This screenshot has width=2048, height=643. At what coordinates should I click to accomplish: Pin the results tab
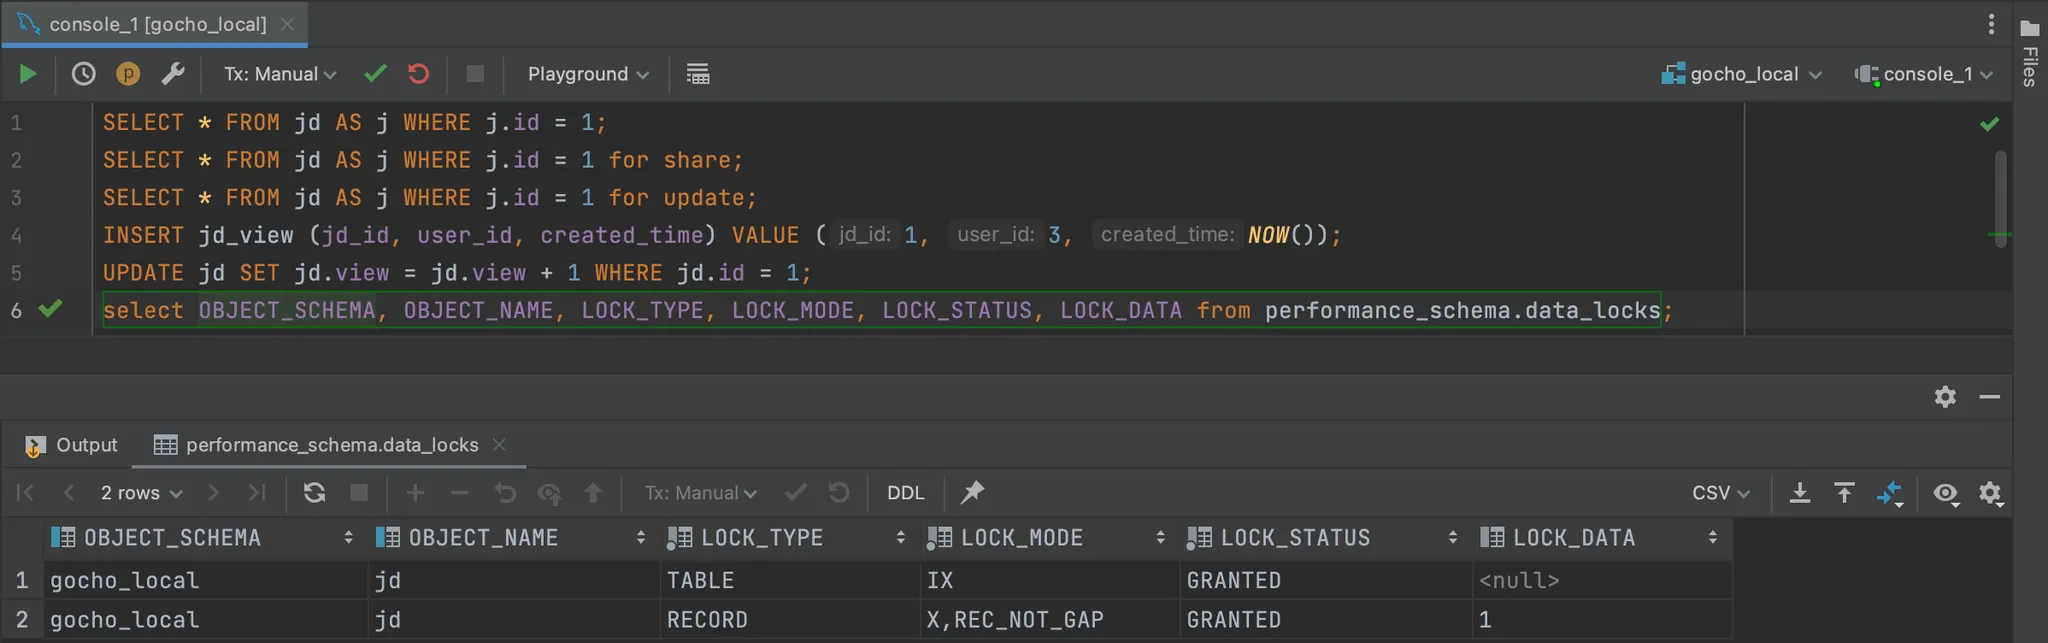(x=972, y=493)
